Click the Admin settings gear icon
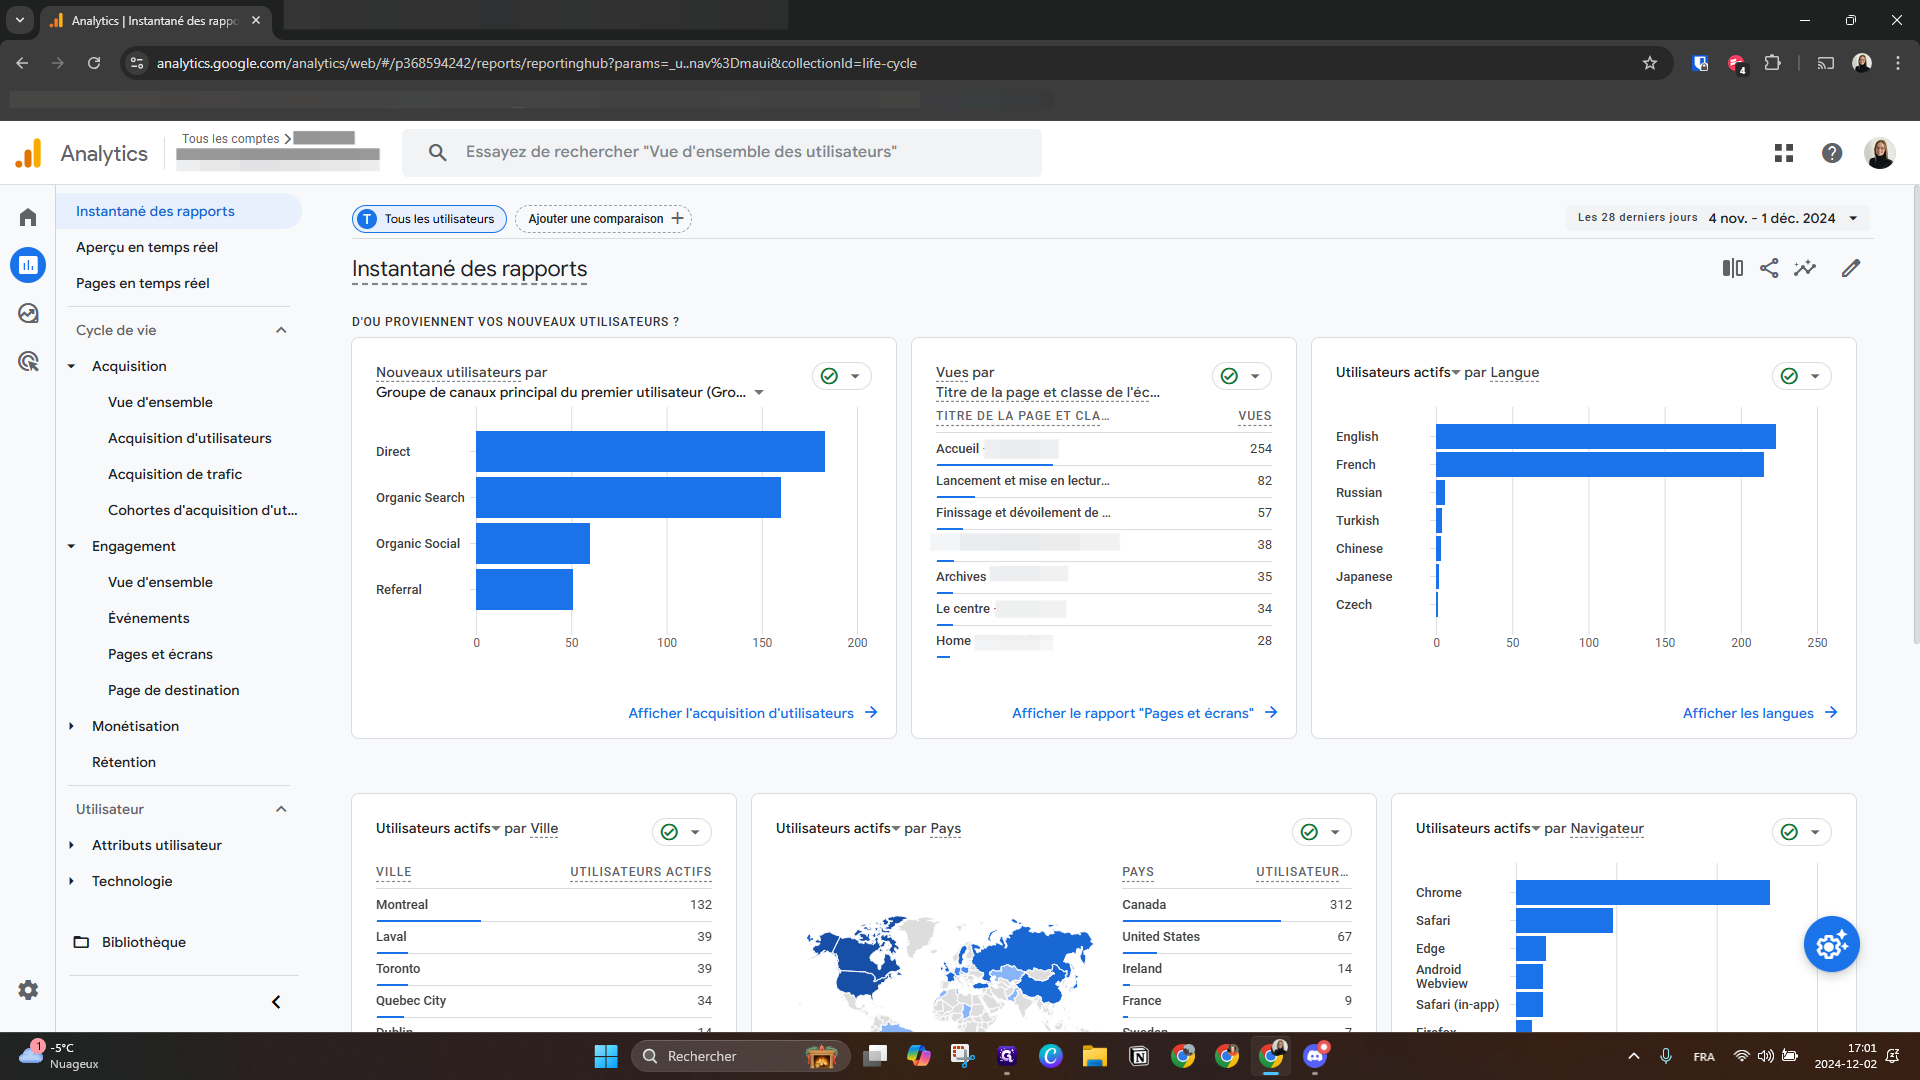 click(28, 990)
